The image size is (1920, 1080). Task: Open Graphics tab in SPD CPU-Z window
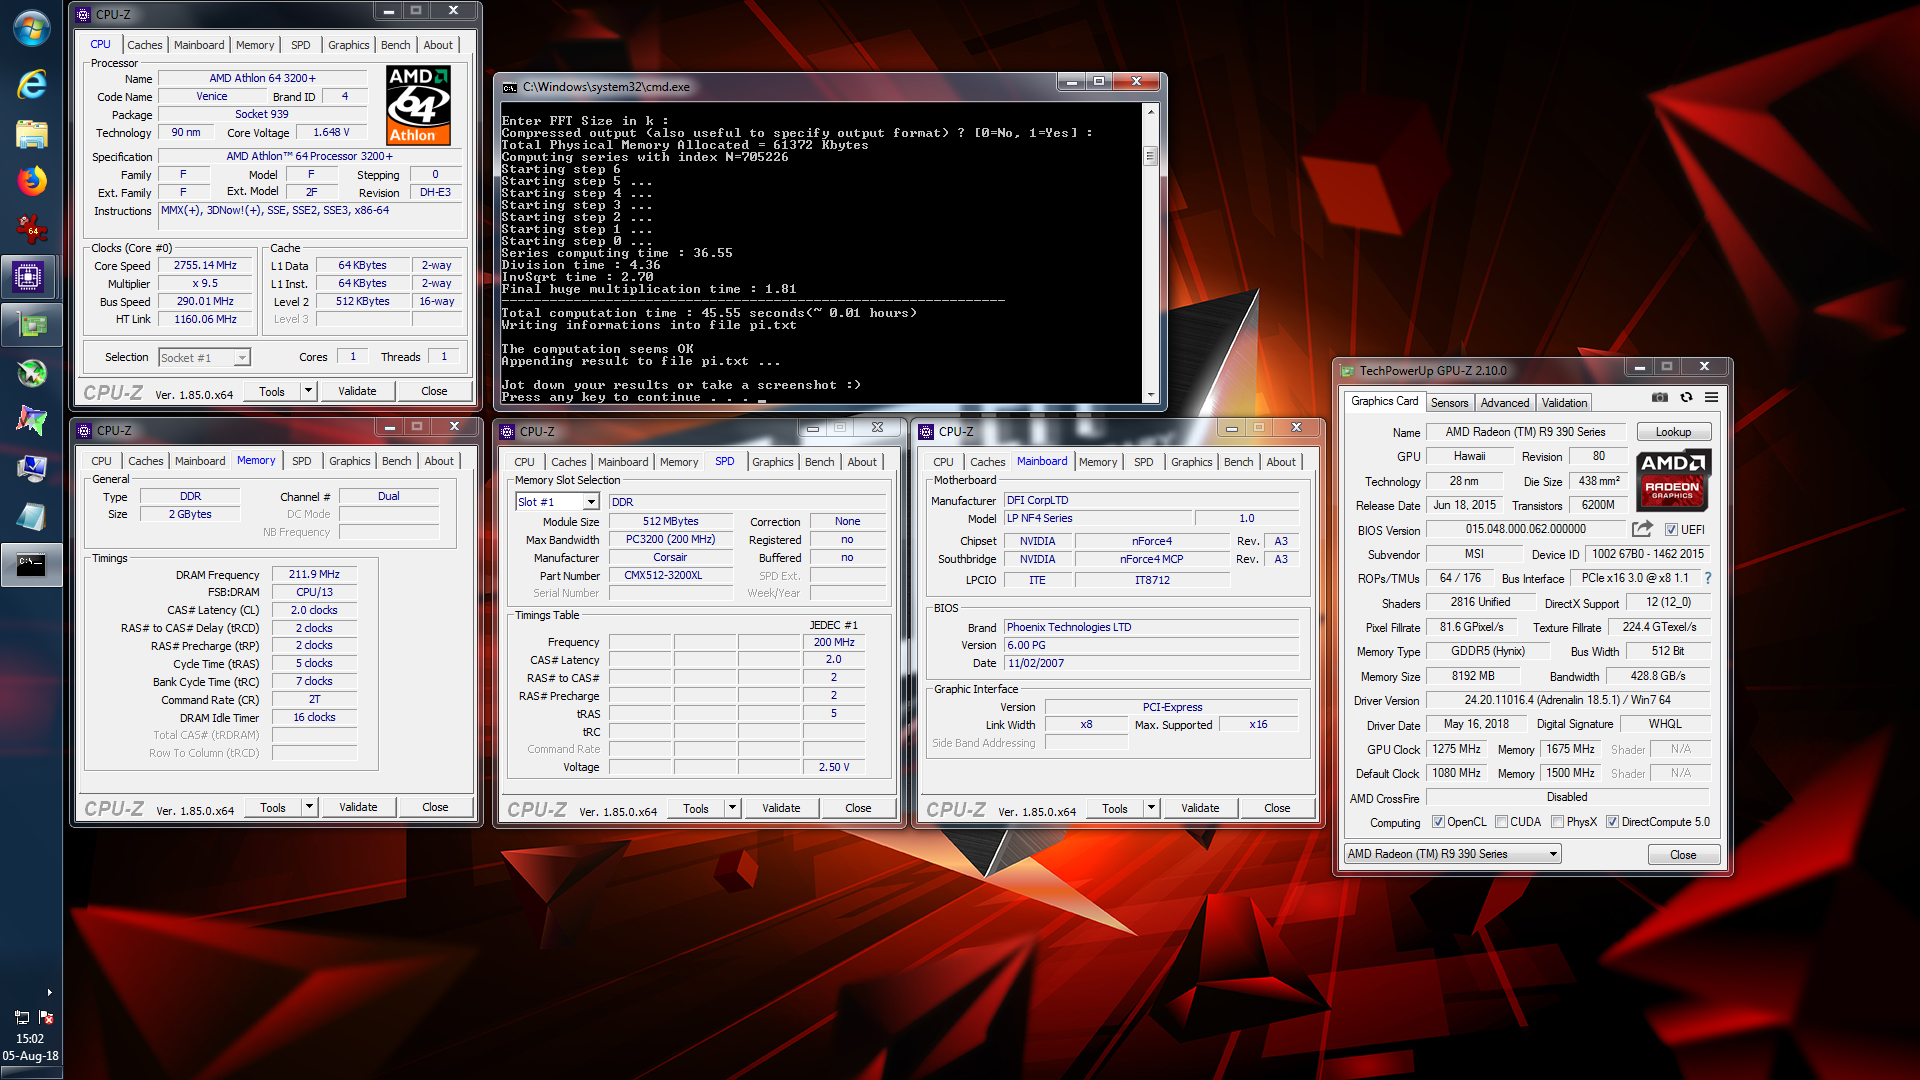click(x=772, y=462)
